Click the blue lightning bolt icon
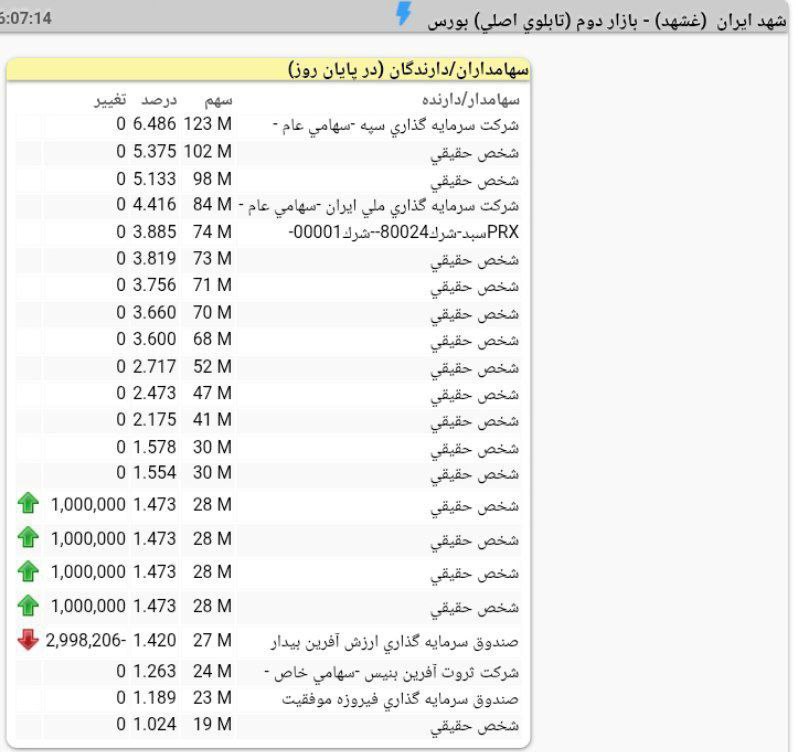 click(x=404, y=15)
